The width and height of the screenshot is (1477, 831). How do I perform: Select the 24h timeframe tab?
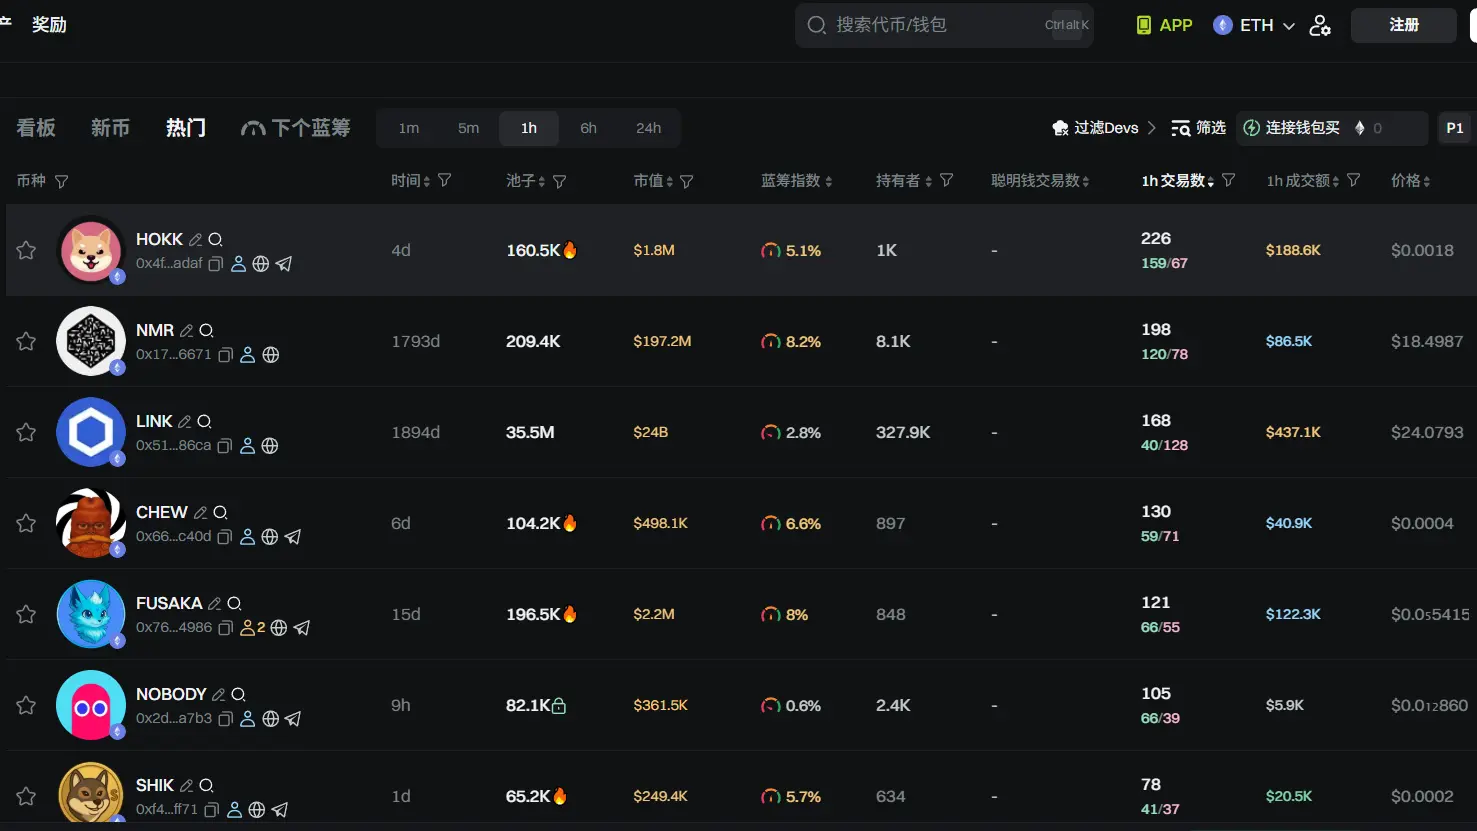[x=648, y=128]
